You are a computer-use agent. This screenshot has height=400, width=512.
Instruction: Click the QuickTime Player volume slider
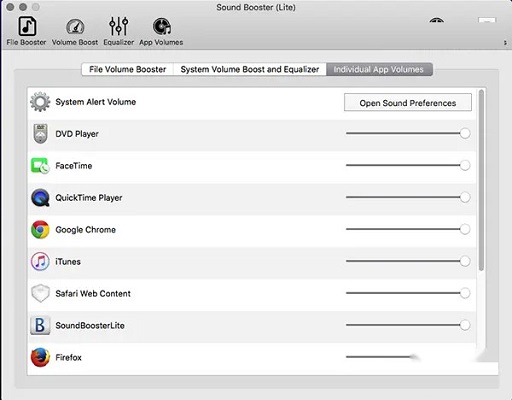408,197
